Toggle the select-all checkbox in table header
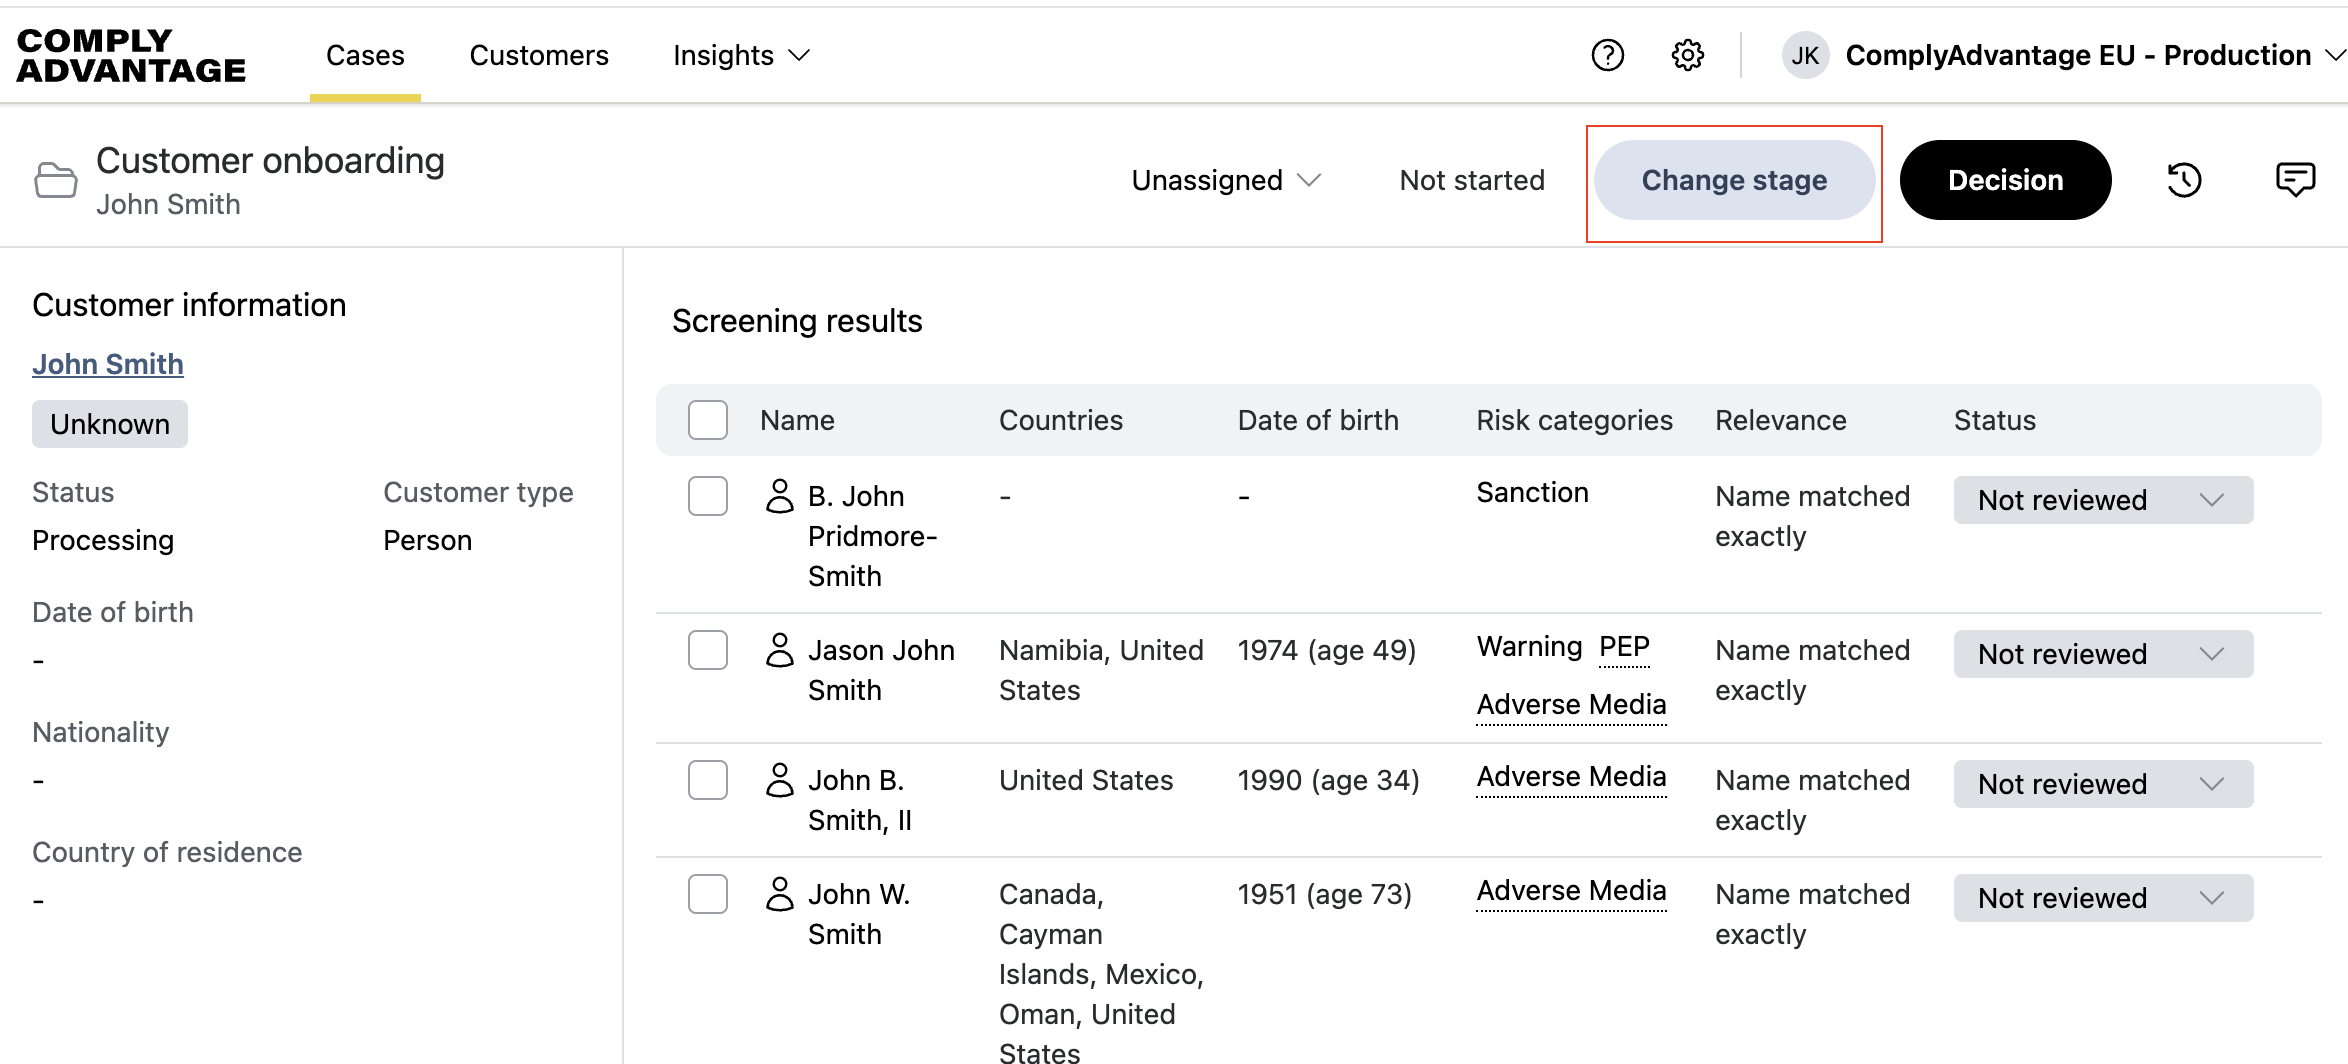2348x1064 pixels. click(707, 420)
